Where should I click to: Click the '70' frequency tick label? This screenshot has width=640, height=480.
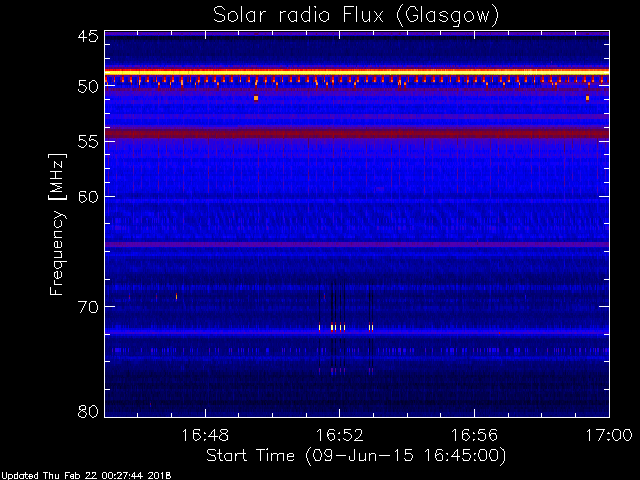88,307
